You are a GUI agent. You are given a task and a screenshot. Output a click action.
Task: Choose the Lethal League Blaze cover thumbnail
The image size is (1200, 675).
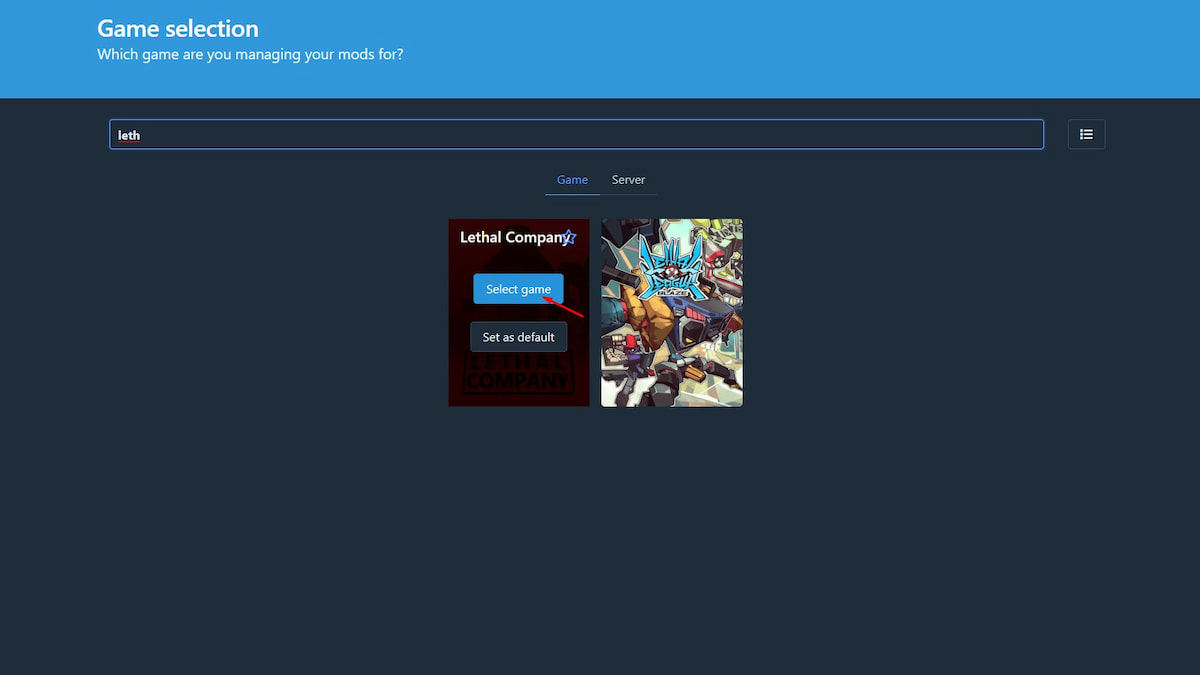point(671,313)
